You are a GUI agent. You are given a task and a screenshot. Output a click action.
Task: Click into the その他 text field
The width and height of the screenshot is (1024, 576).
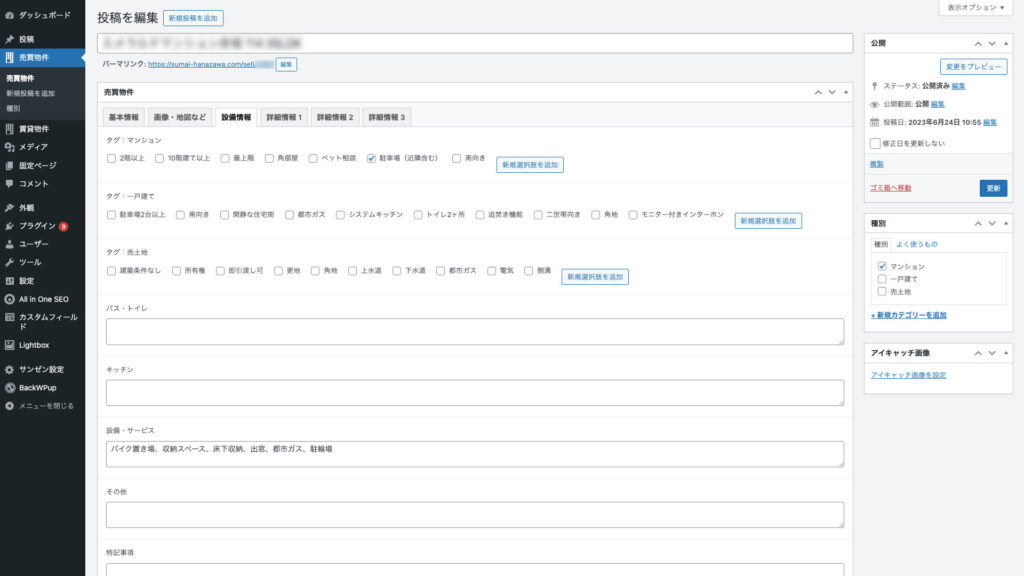[475, 515]
